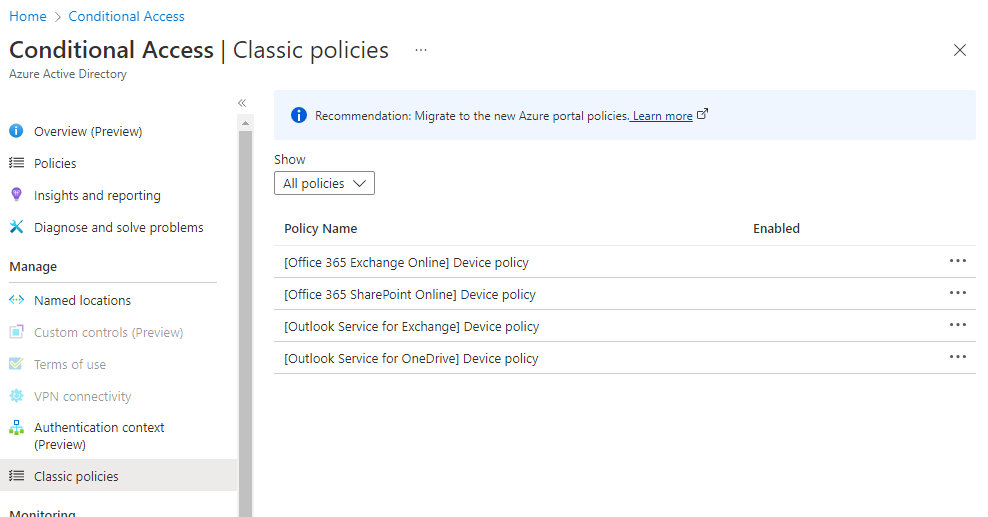Open the Outlook Service for Exchange Device policy
The image size is (988, 517).
[x=411, y=326]
